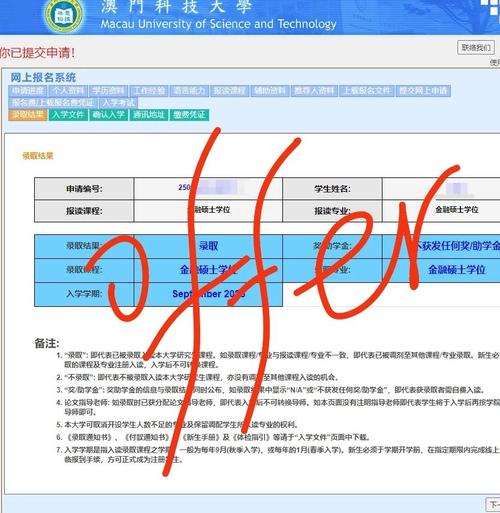The height and width of the screenshot is (513, 500).
Task: Click 金融硕士学位 value beside 报读专业
Action: (x=457, y=210)
